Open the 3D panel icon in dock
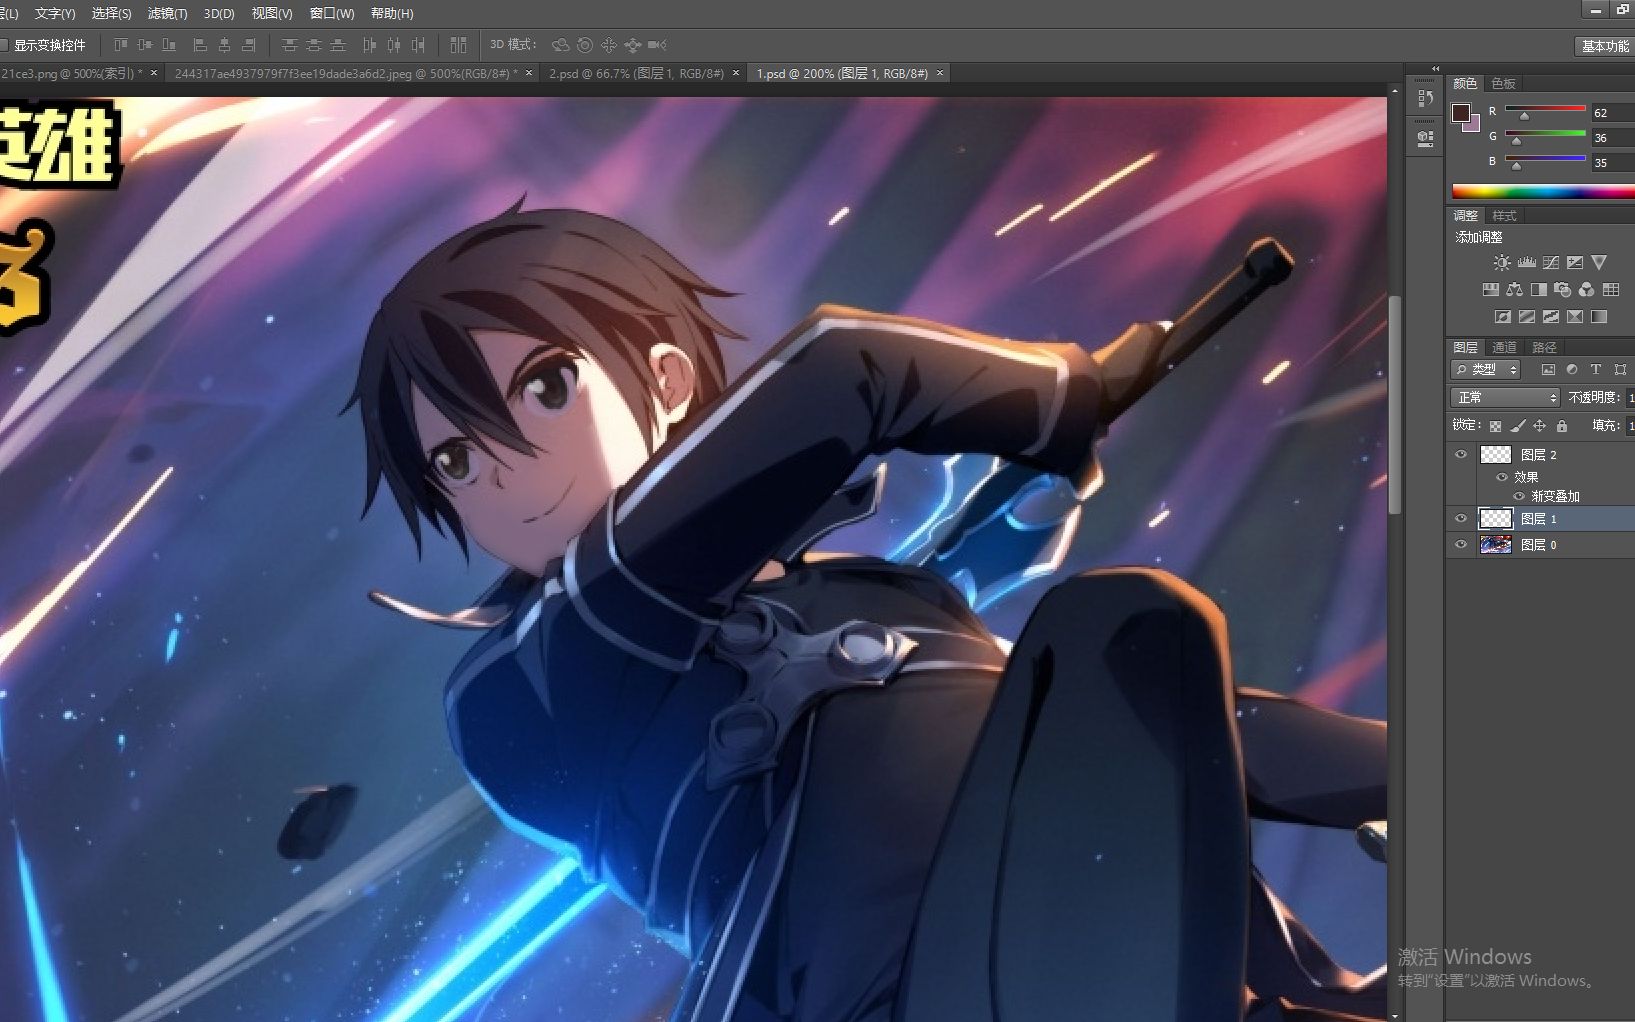This screenshot has width=1635, height=1022. (1425, 139)
